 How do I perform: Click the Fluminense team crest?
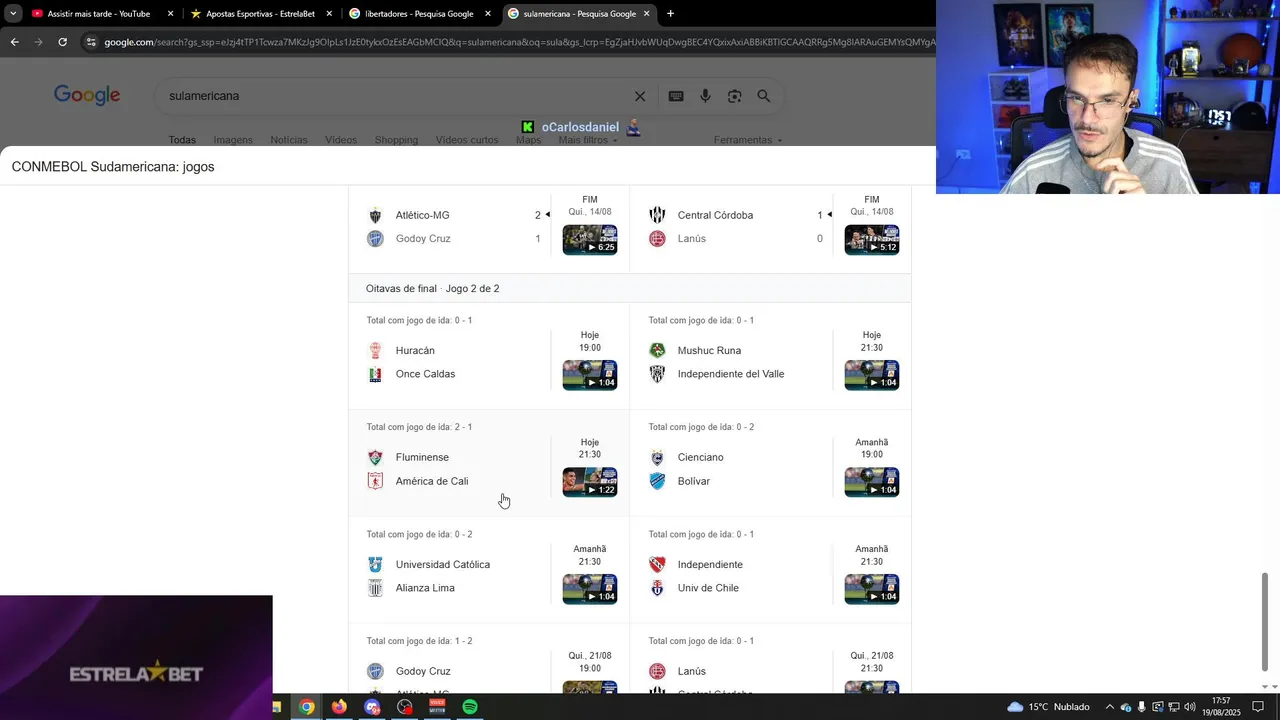pyautogui.click(x=375, y=457)
